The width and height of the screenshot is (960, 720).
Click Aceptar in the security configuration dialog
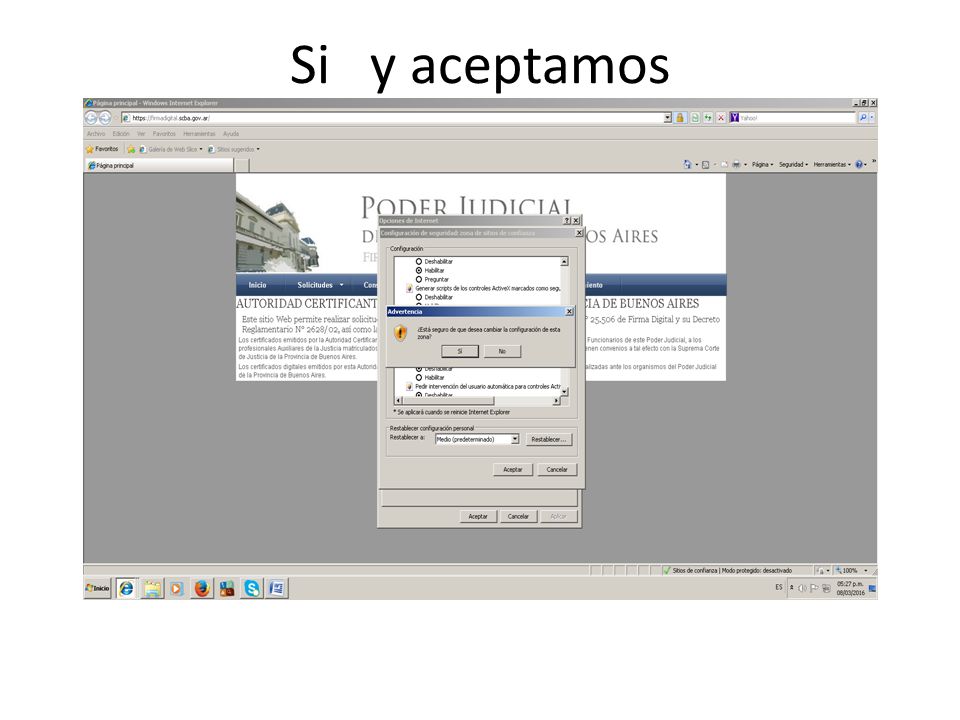point(512,470)
